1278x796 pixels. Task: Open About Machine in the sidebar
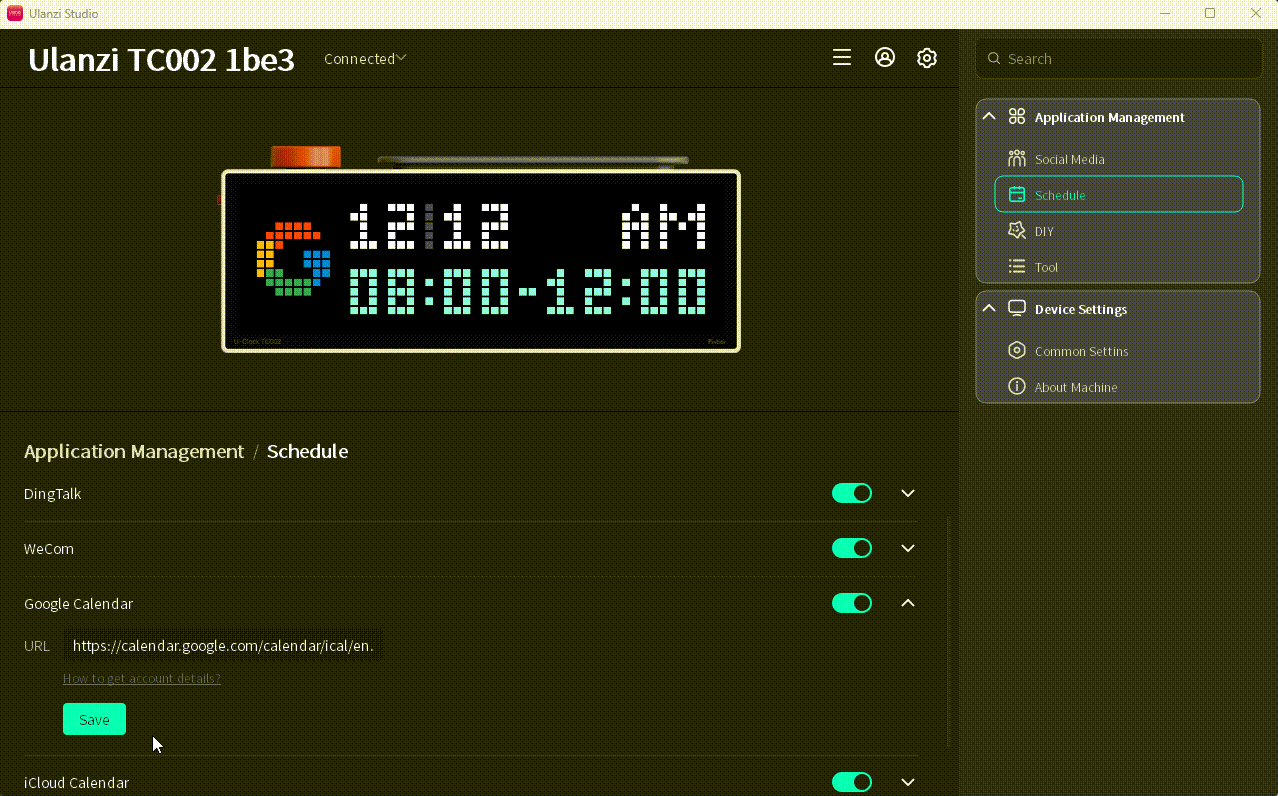(x=1118, y=387)
